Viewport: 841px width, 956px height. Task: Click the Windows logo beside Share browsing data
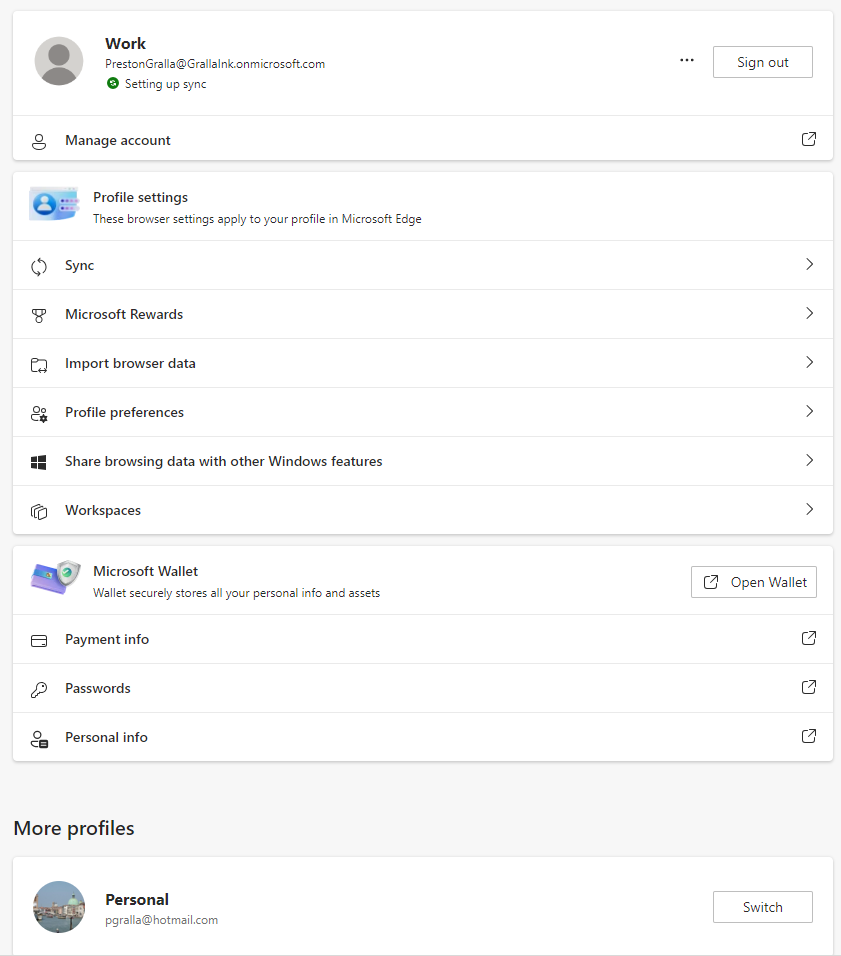[38, 461]
